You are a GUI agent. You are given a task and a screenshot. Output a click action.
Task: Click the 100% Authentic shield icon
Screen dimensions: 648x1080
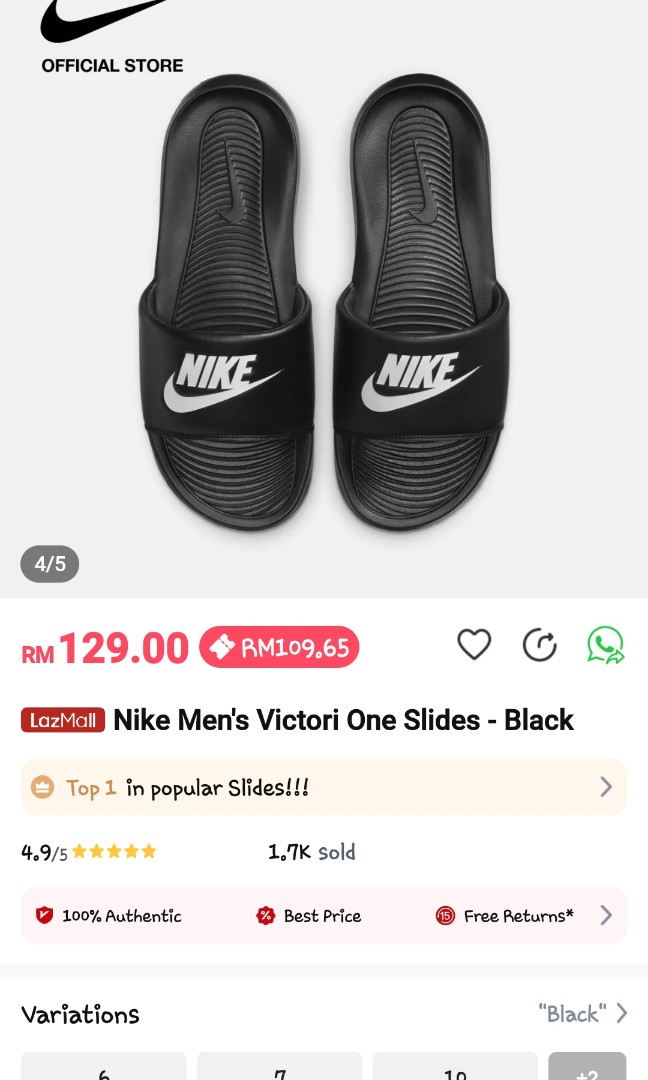(42, 915)
